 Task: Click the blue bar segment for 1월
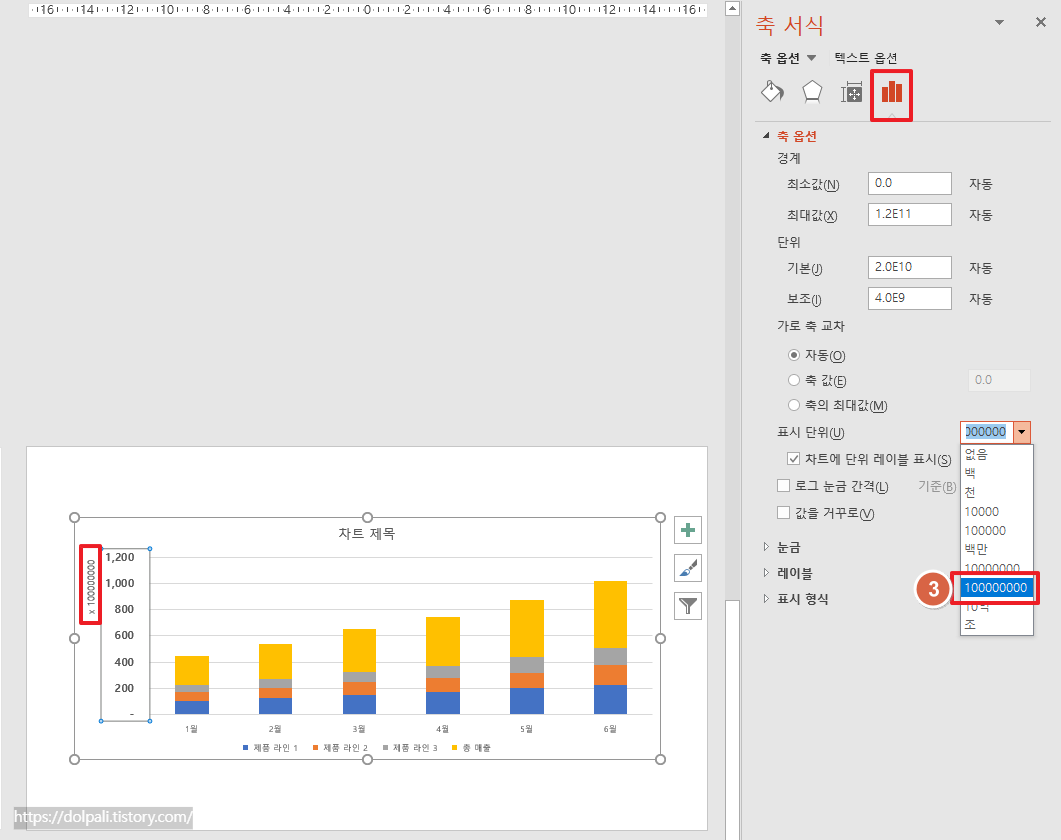[191, 707]
